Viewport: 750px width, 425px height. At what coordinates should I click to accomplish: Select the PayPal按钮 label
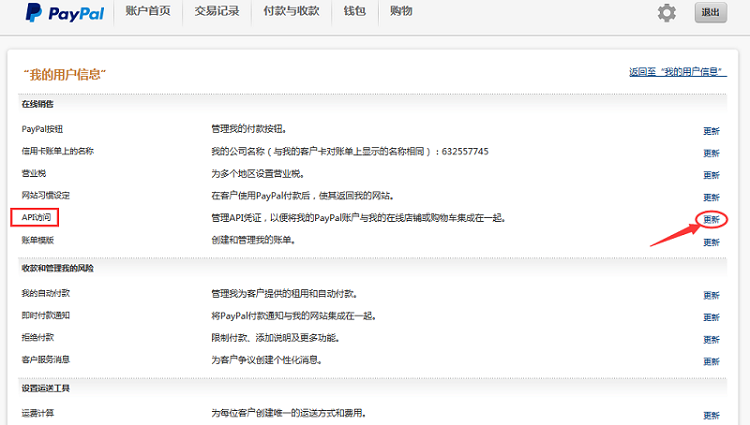coord(42,129)
